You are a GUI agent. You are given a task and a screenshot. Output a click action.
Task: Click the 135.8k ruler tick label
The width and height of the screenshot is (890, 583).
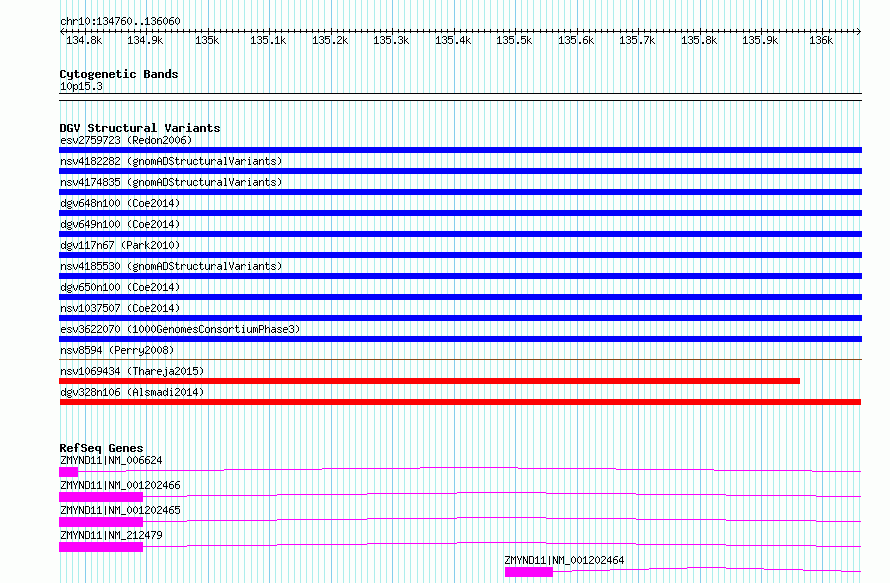tap(699, 40)
